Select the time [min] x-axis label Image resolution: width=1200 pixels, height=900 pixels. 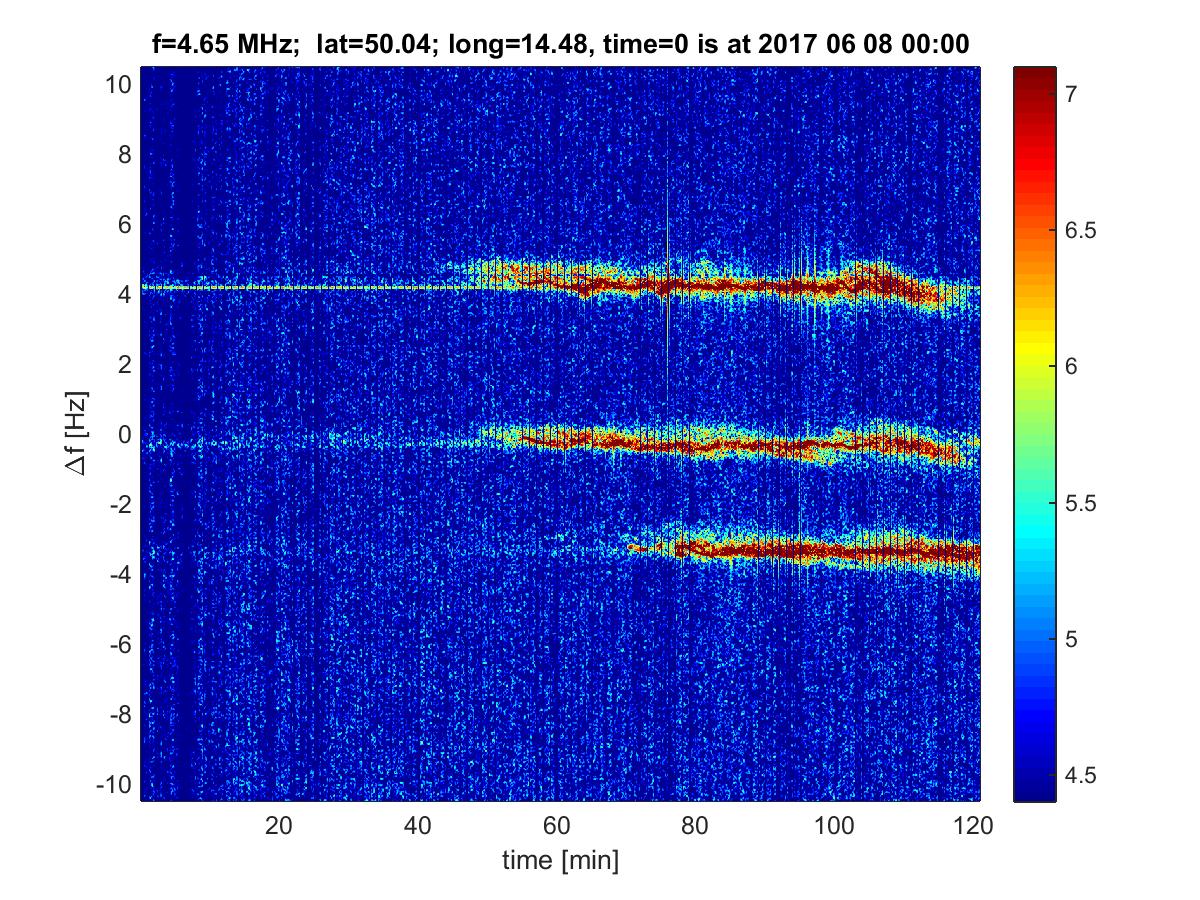560,860
